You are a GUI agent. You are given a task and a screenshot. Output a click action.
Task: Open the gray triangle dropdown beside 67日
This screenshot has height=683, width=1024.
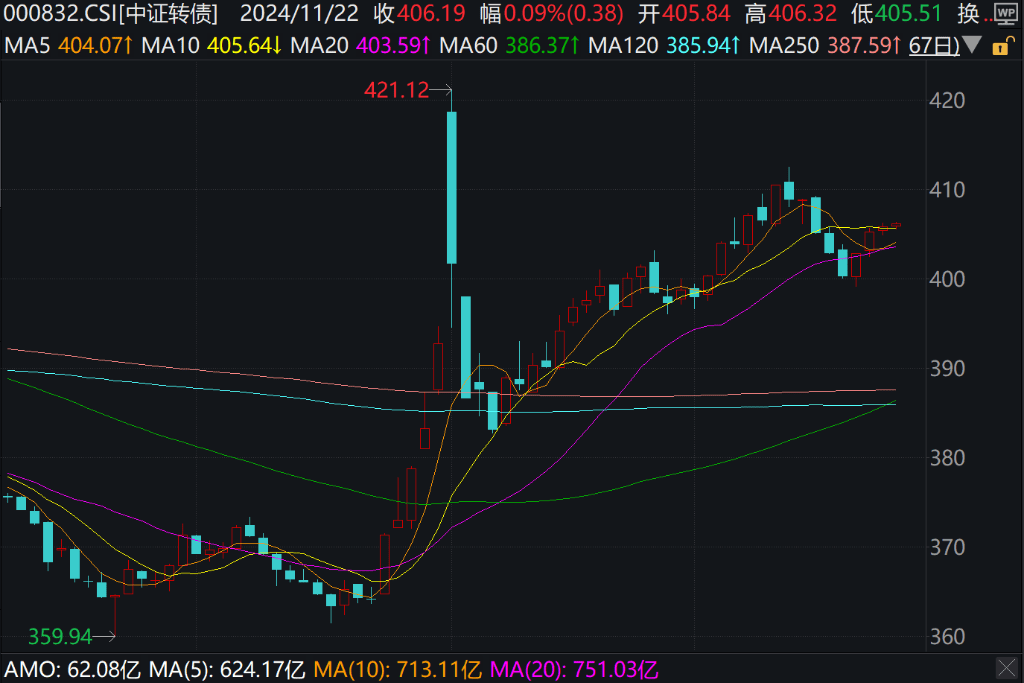pos(972,46)
